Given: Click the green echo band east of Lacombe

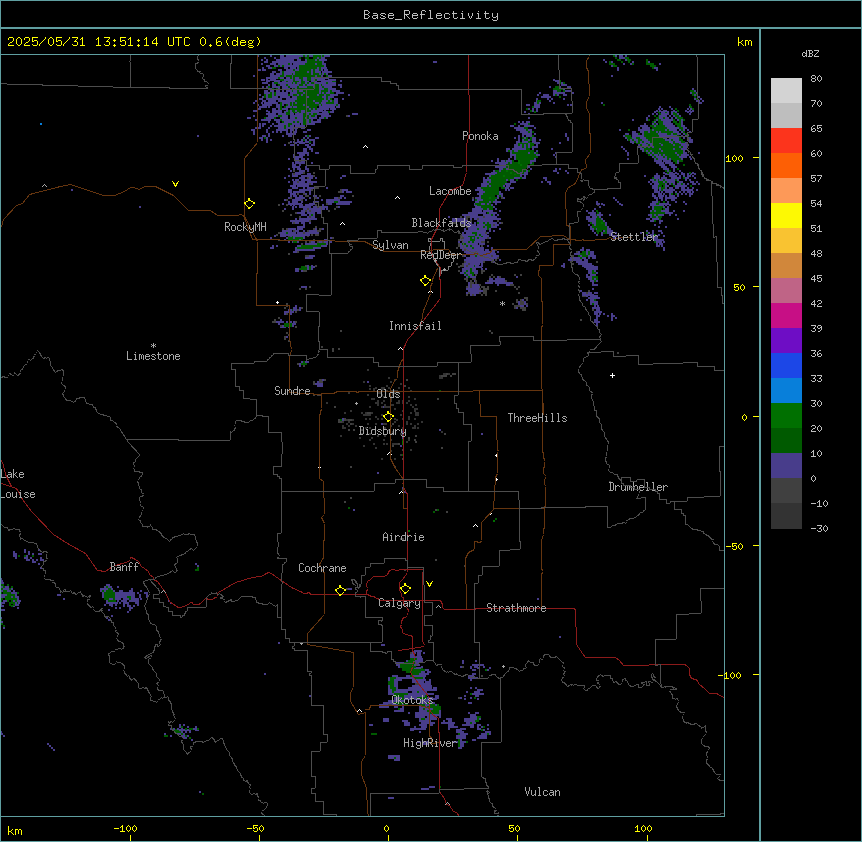Looking at the screenshot, I should 503,179.
